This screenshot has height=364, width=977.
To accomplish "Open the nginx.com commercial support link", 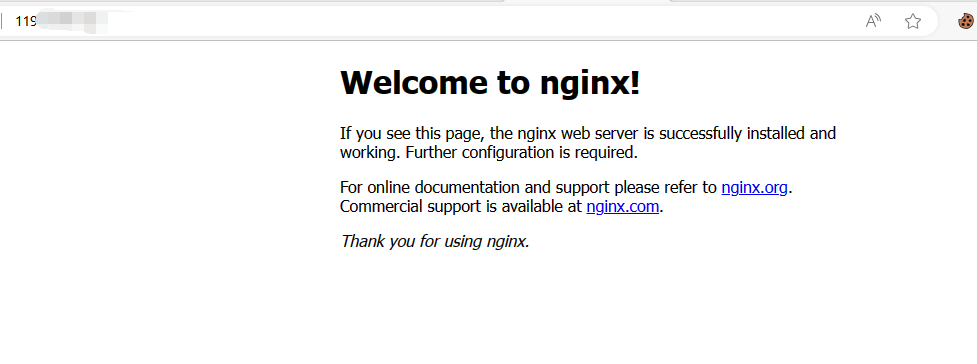I will [x=622, y=206].
